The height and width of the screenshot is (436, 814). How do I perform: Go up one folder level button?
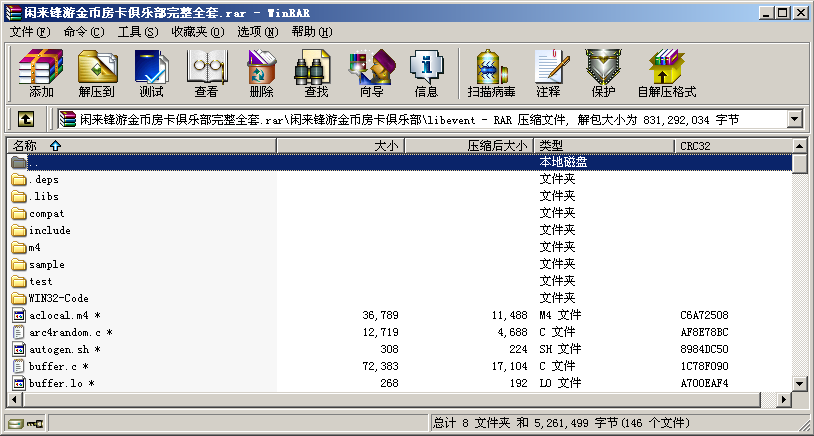click(x=26, y=120)
